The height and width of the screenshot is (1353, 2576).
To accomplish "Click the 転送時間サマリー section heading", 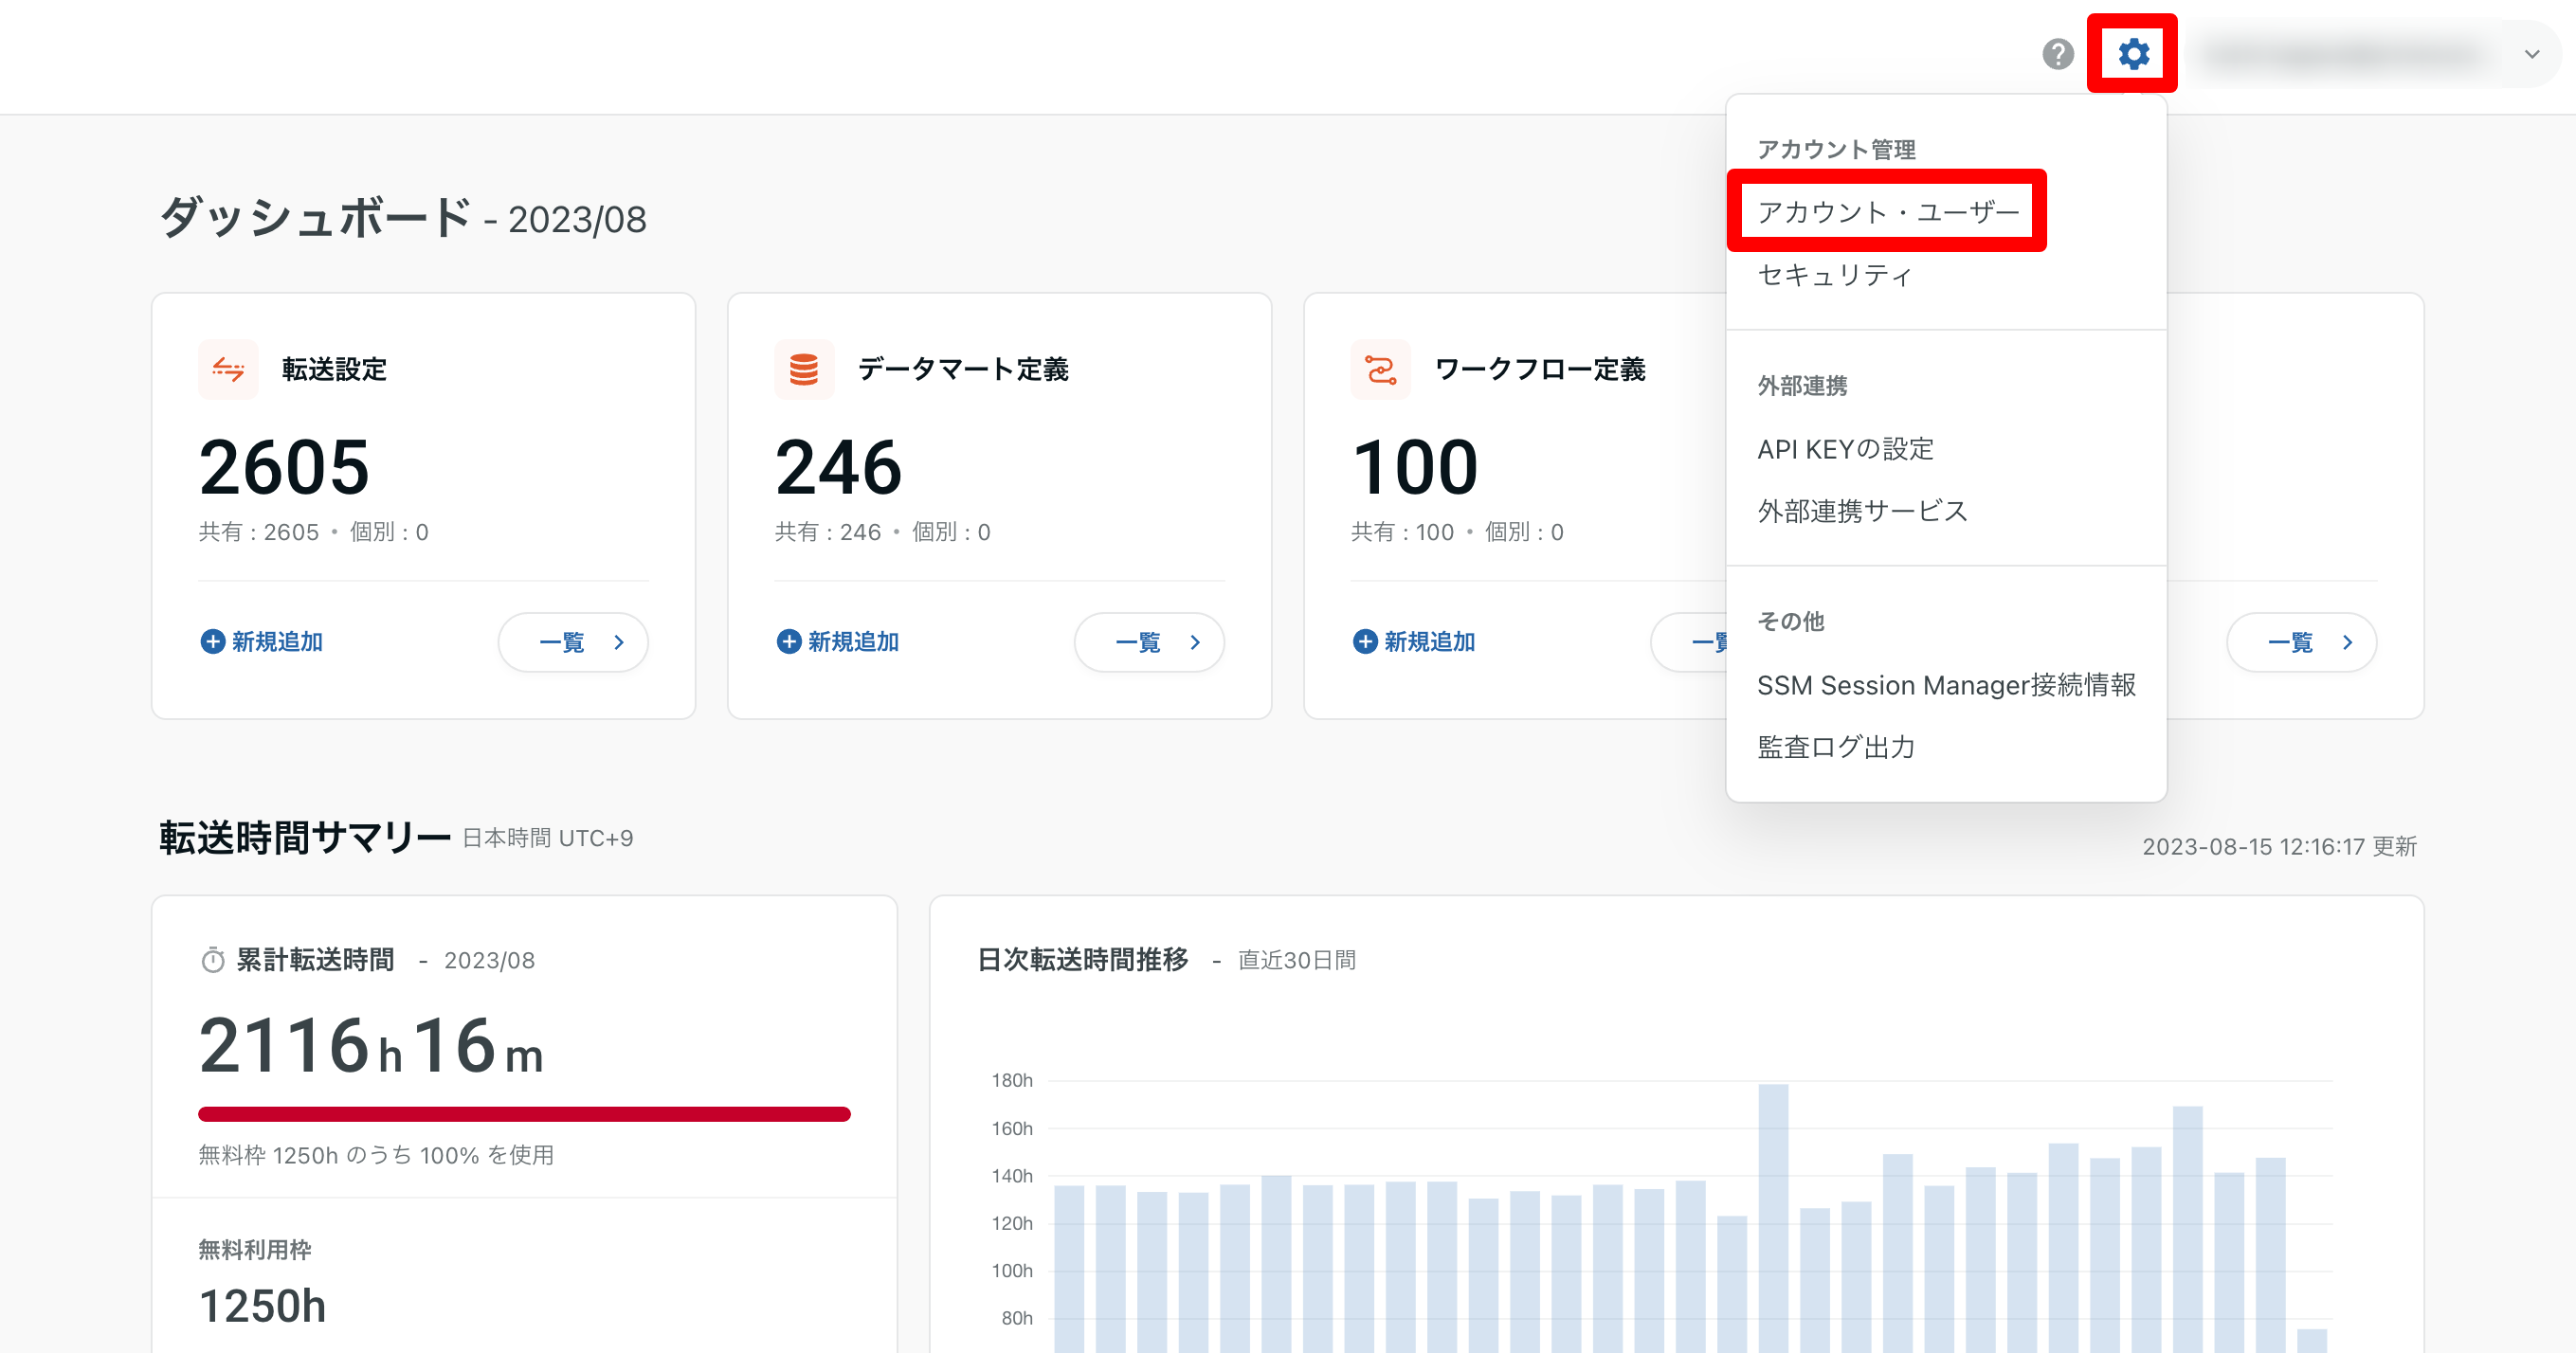I will (x=305, y=838).
